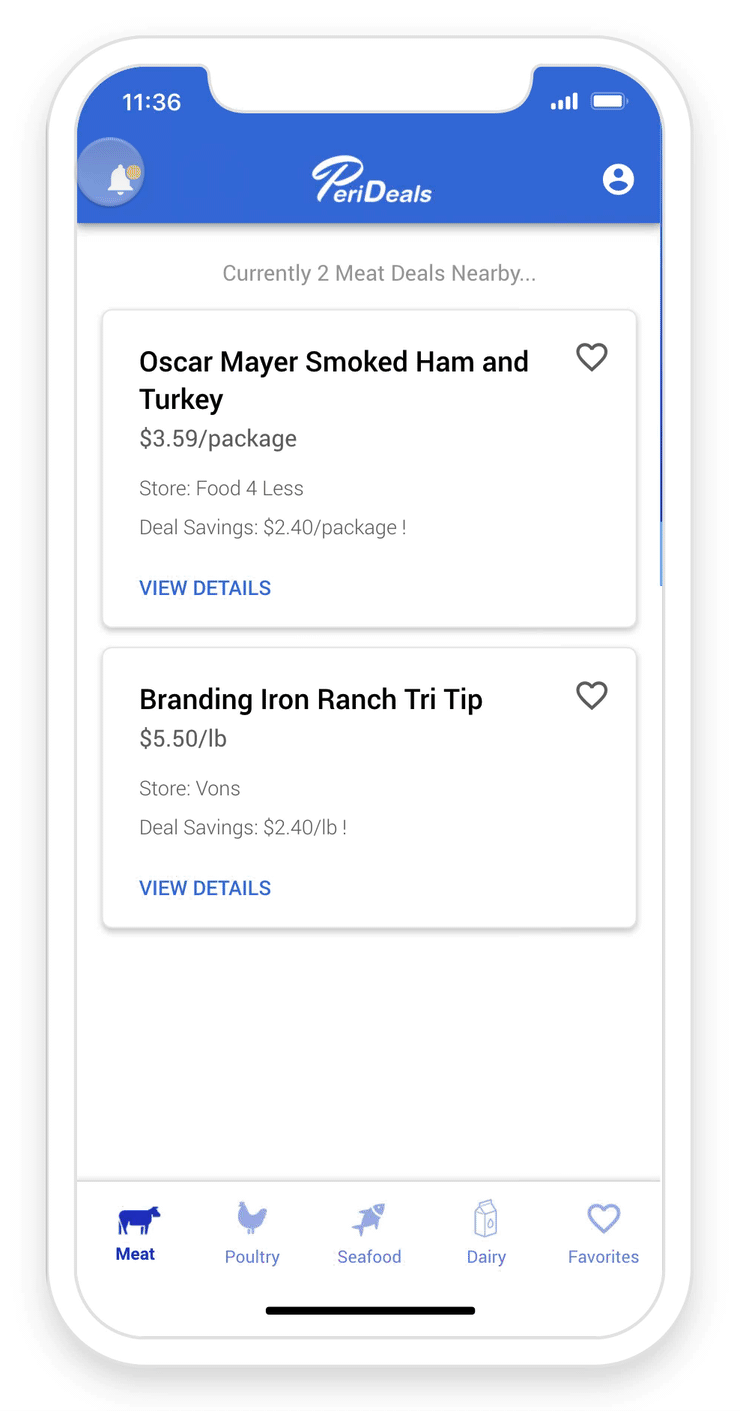740x1412 pixels.
Task: Favorite the Branding Iron Ranch Tri Tip deal
Action: tap(592, 695)
